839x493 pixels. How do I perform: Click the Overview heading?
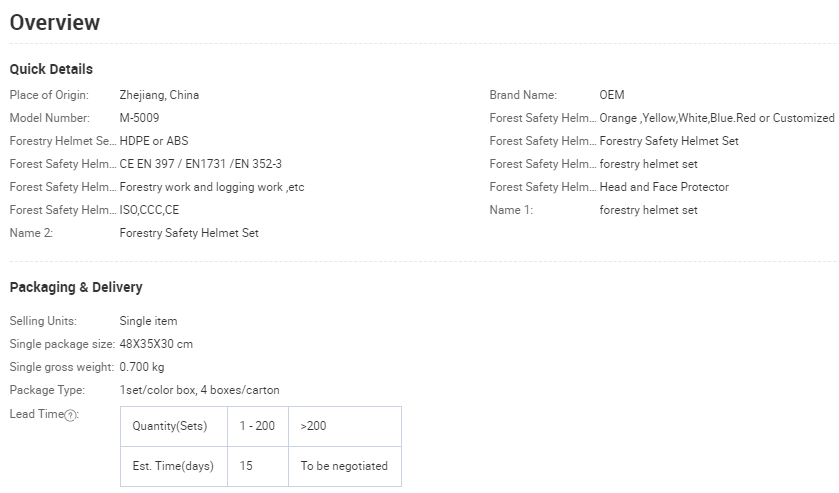(55, 22)
